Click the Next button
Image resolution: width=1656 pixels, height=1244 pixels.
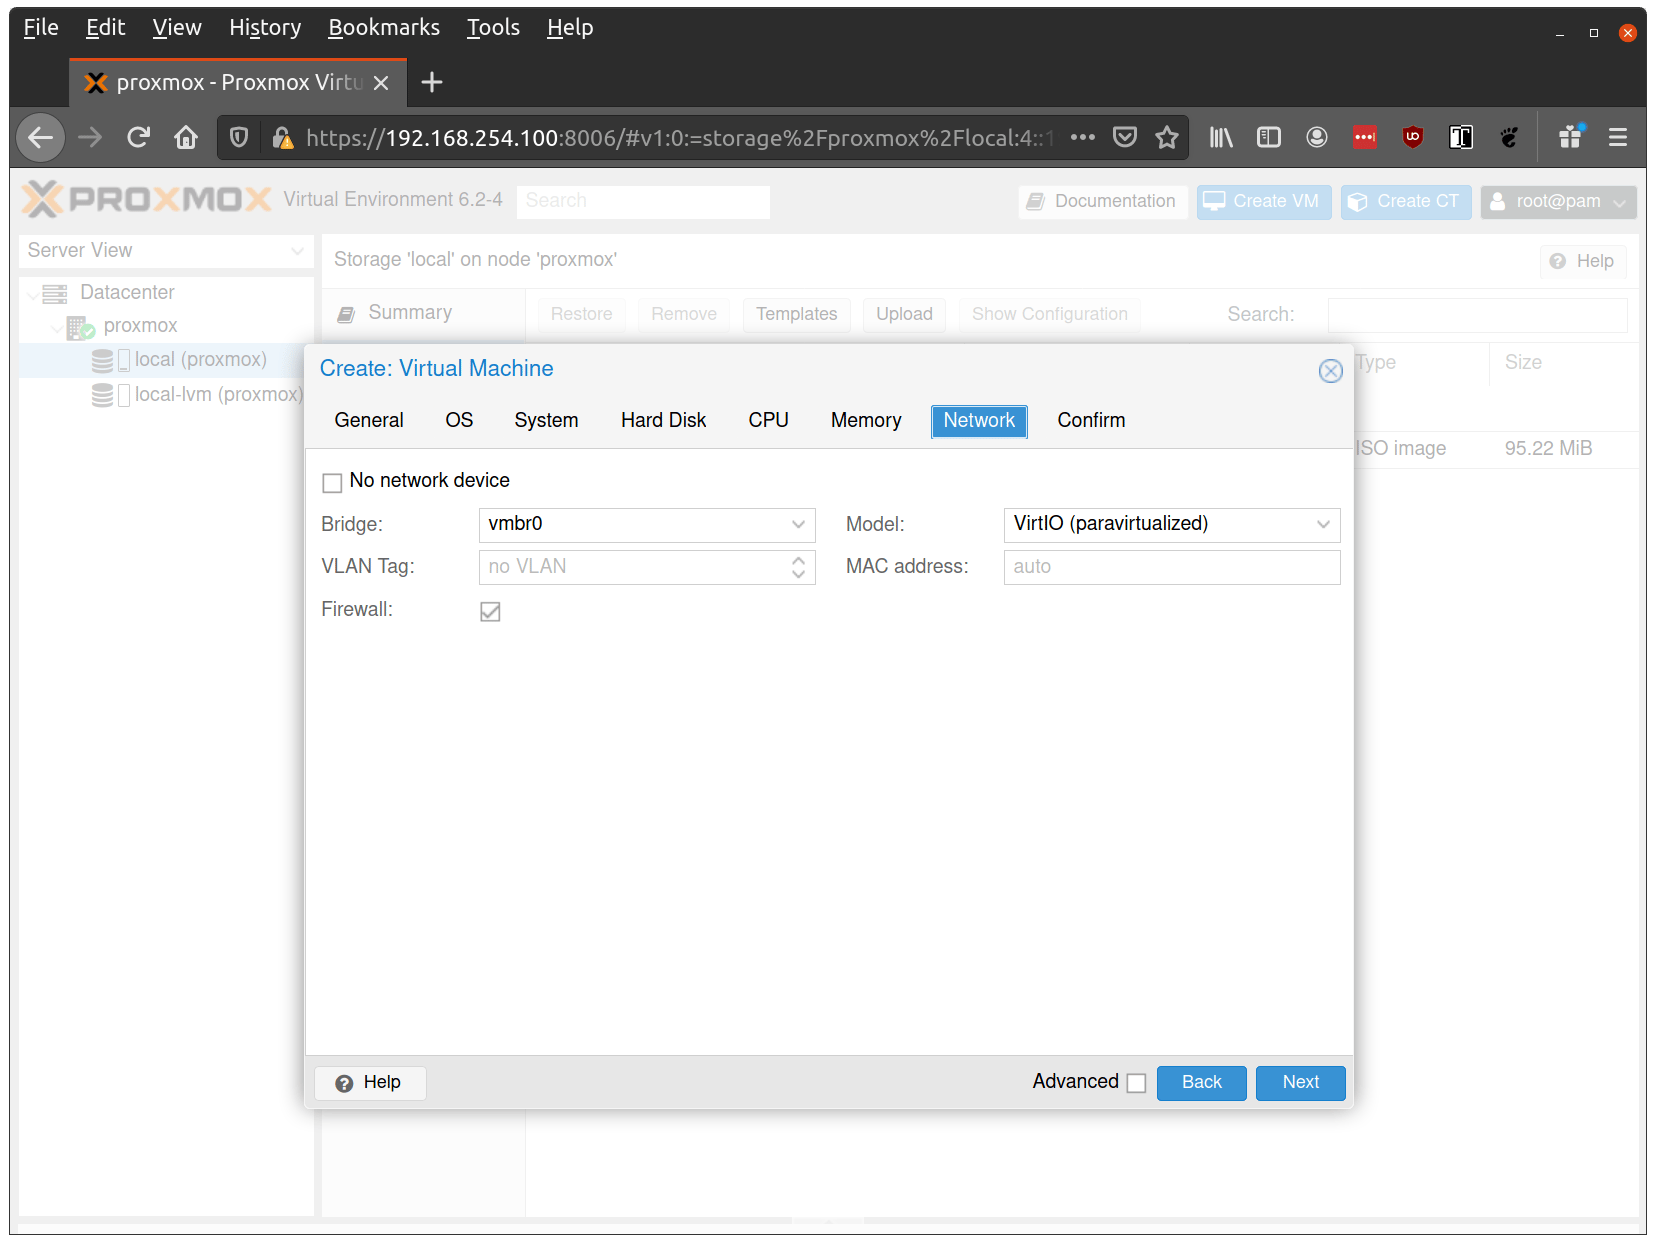(x=1300, y=1083)
